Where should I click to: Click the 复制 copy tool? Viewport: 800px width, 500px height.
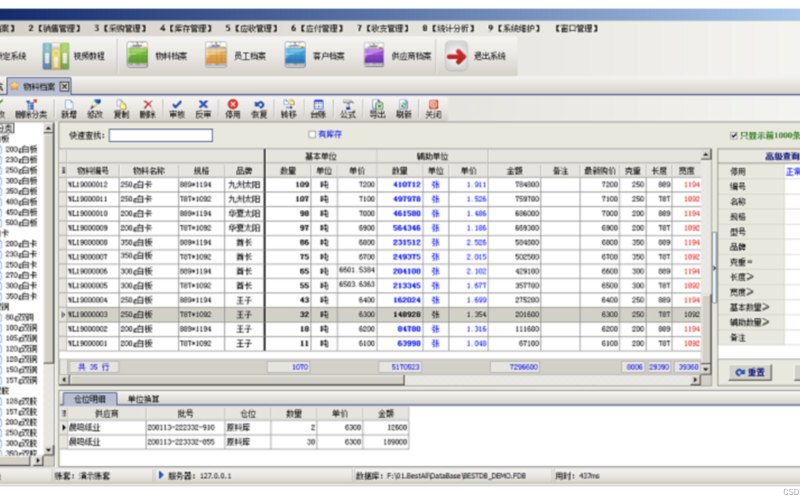121,110
